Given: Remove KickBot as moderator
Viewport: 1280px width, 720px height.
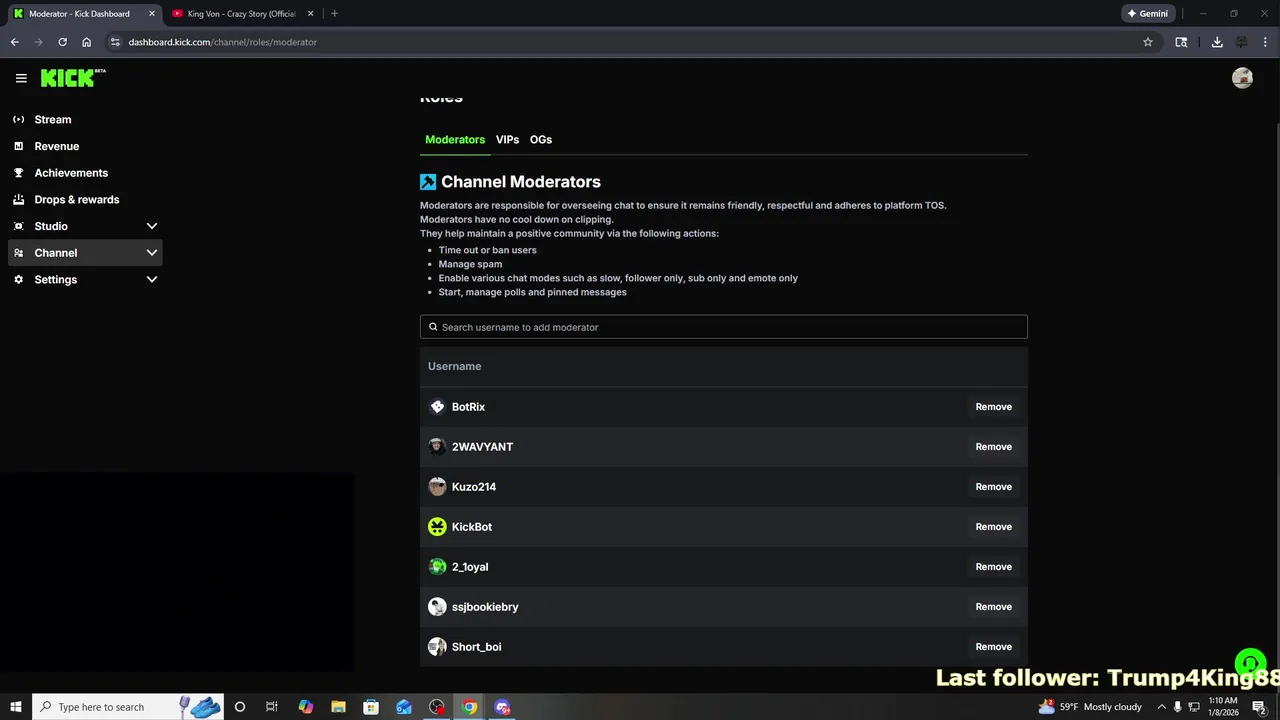Looking at the screenshot, I should [x=994, y=527].
